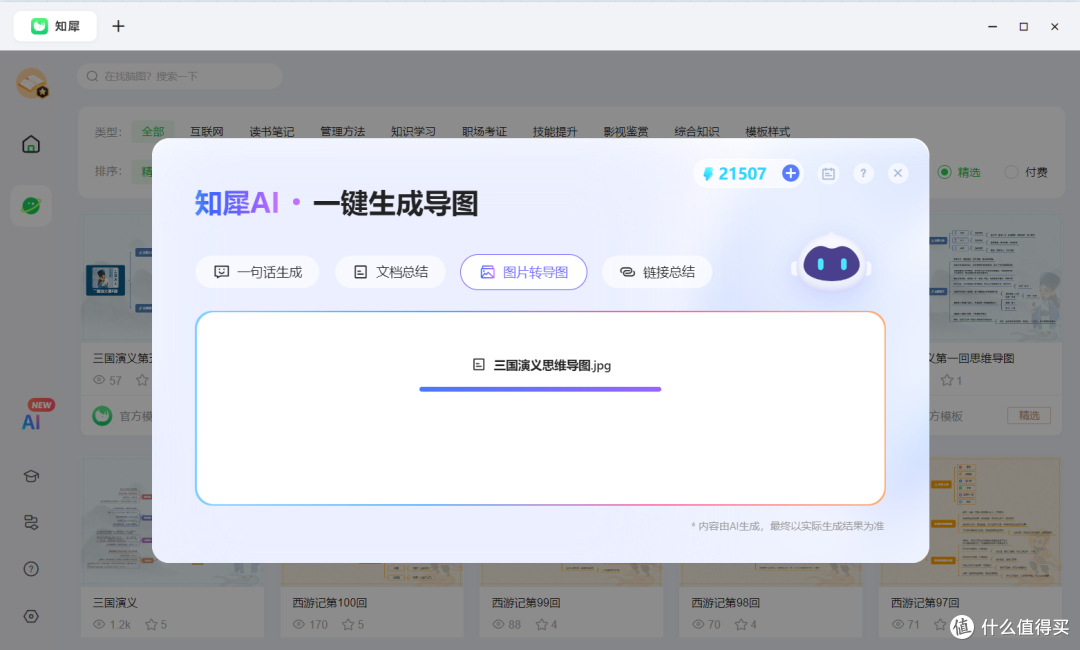Open the 第一回思维导图 thumbnail on right
Screen dimensions: 1080x650
(995, 278)
